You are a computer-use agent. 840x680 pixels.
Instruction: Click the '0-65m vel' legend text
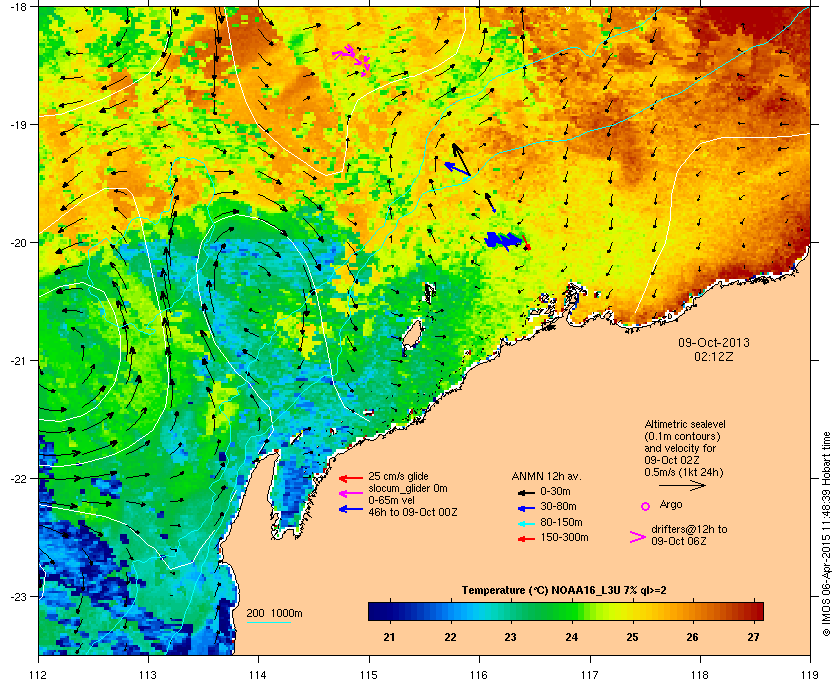pos(390,500)
